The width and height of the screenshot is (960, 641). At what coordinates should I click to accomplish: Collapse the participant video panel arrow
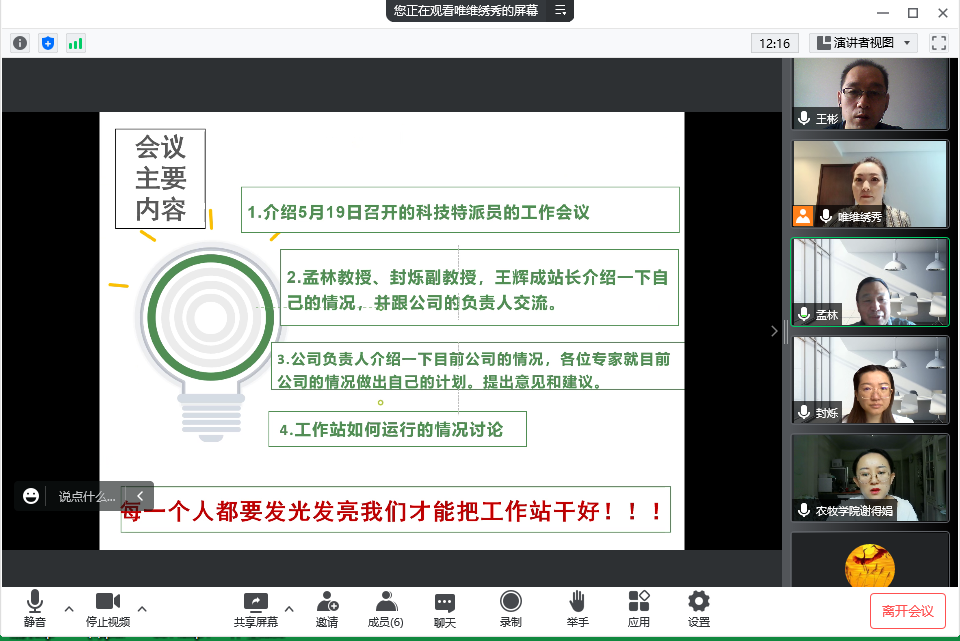[774, 331]
